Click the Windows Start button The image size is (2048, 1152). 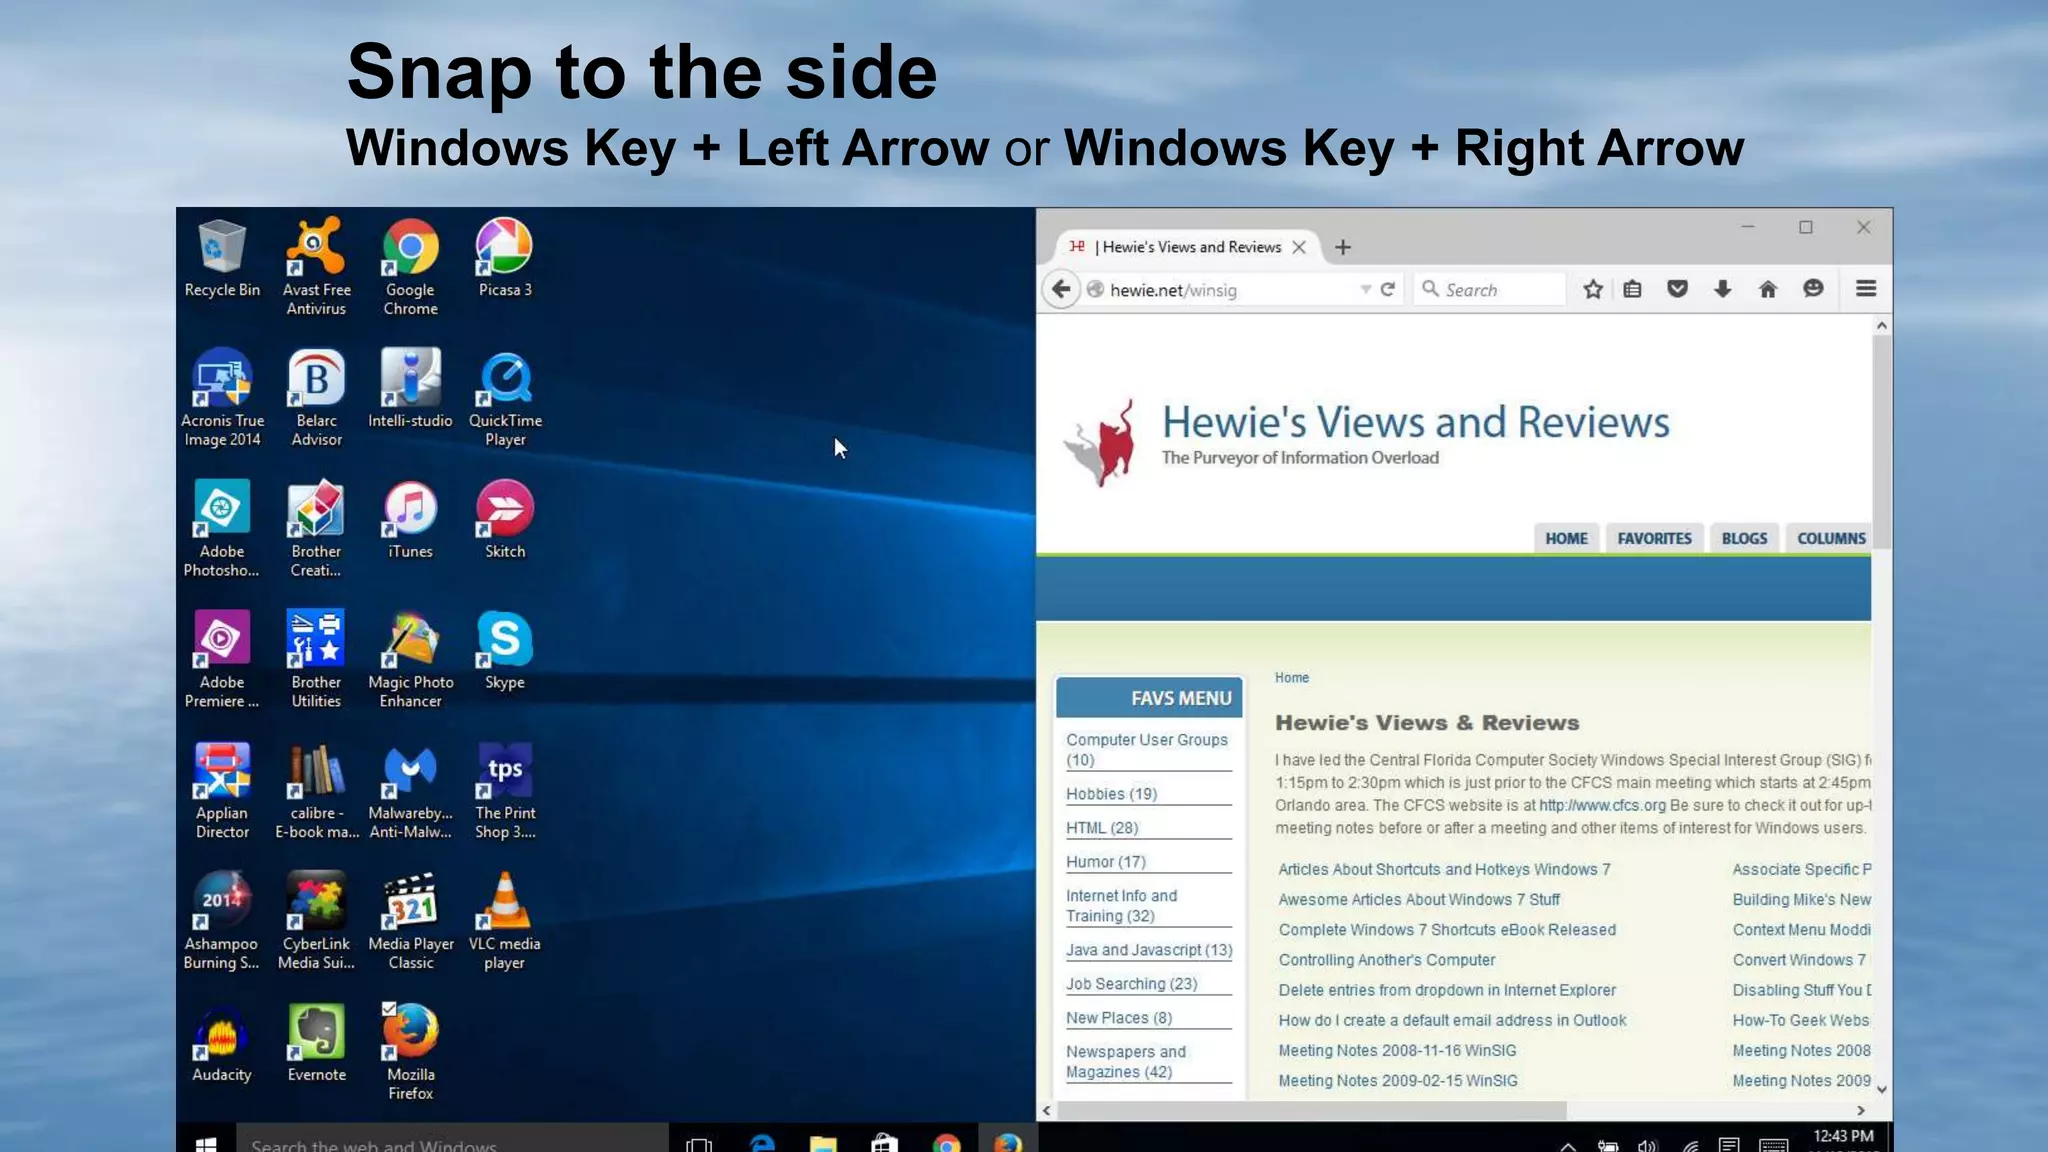[x=206, y=1142]
